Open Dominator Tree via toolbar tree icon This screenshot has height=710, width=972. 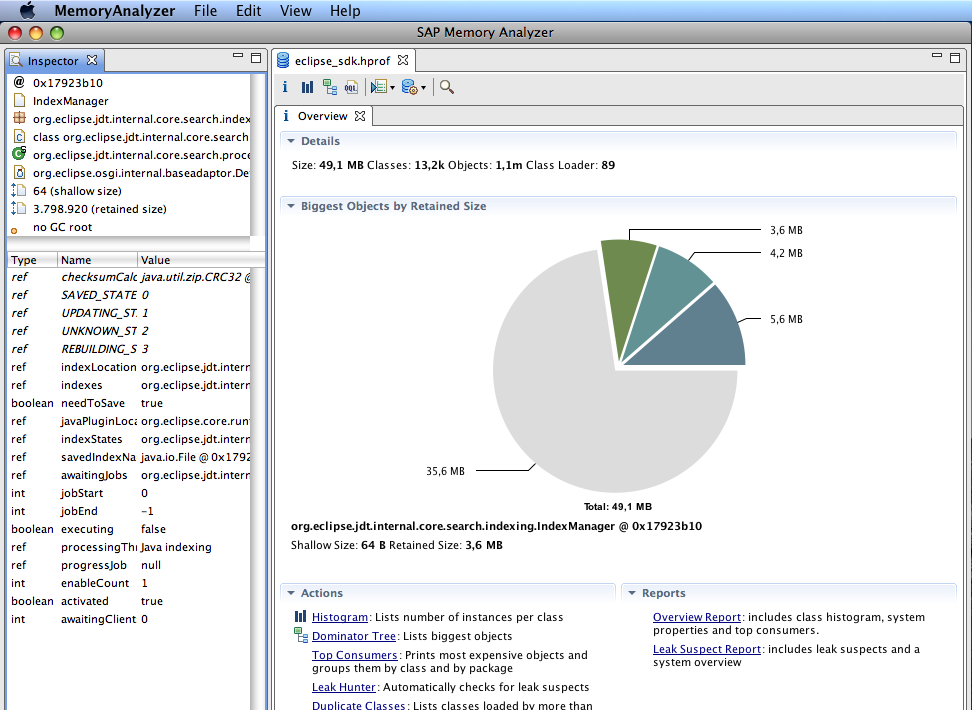pyautogui.click(x=330, y=87)
